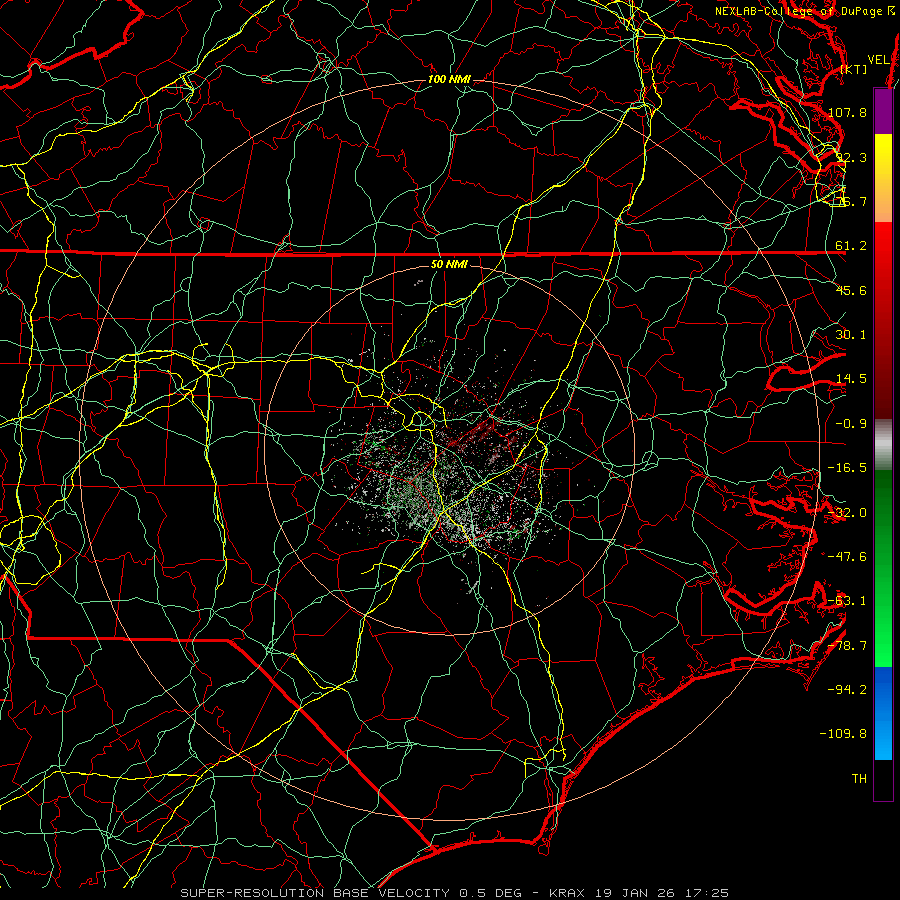Click the Super-Resolution Base Velocity caption
This screenshot has width=900, height=900.
(455, 893)
